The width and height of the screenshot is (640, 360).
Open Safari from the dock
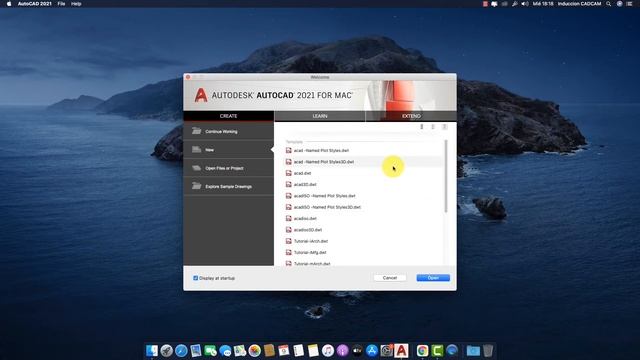coord(181,350)
